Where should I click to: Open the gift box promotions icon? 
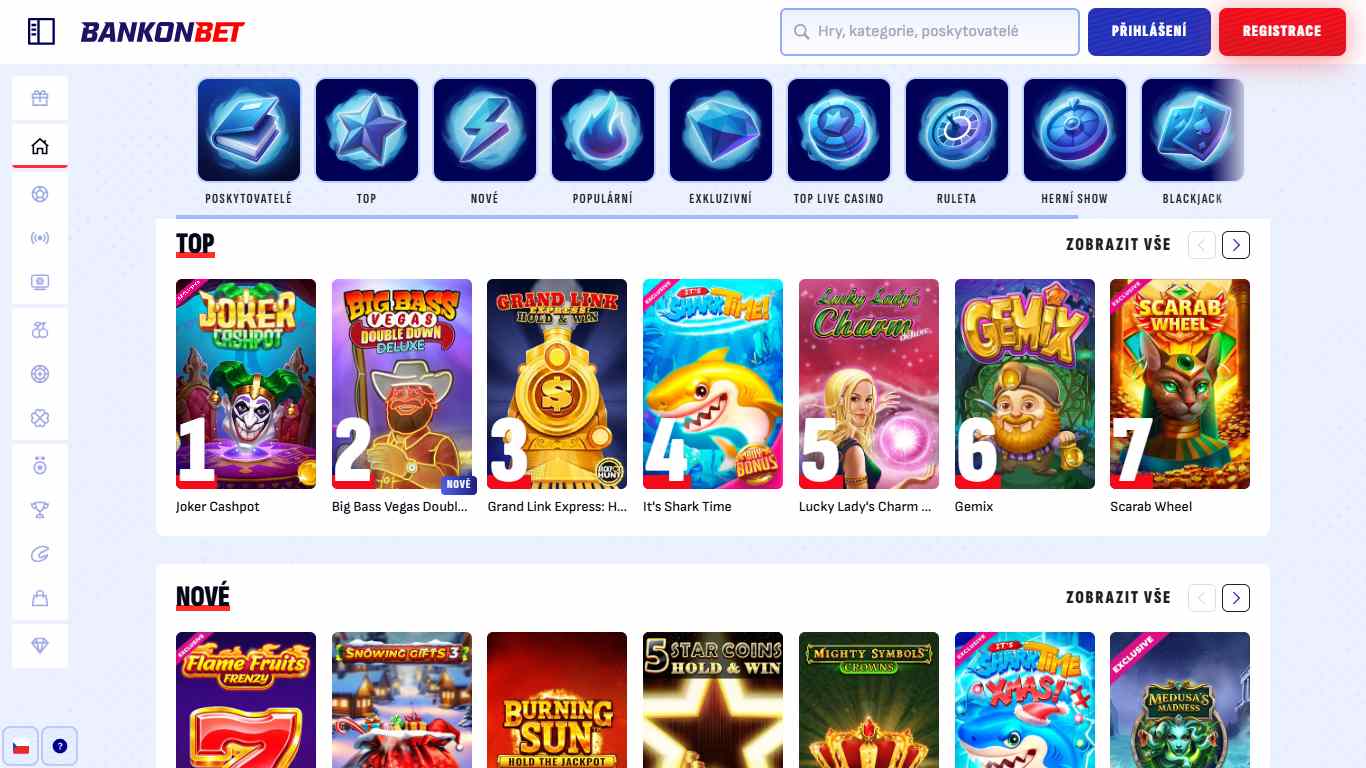(40, 98)
